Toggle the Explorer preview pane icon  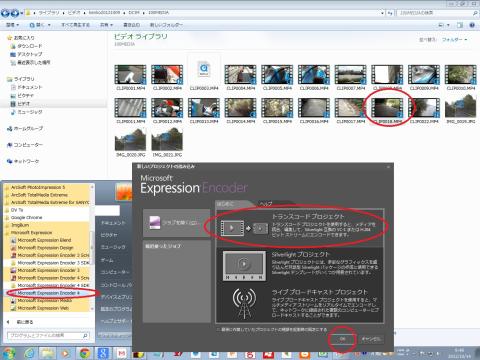click(460, 25)
